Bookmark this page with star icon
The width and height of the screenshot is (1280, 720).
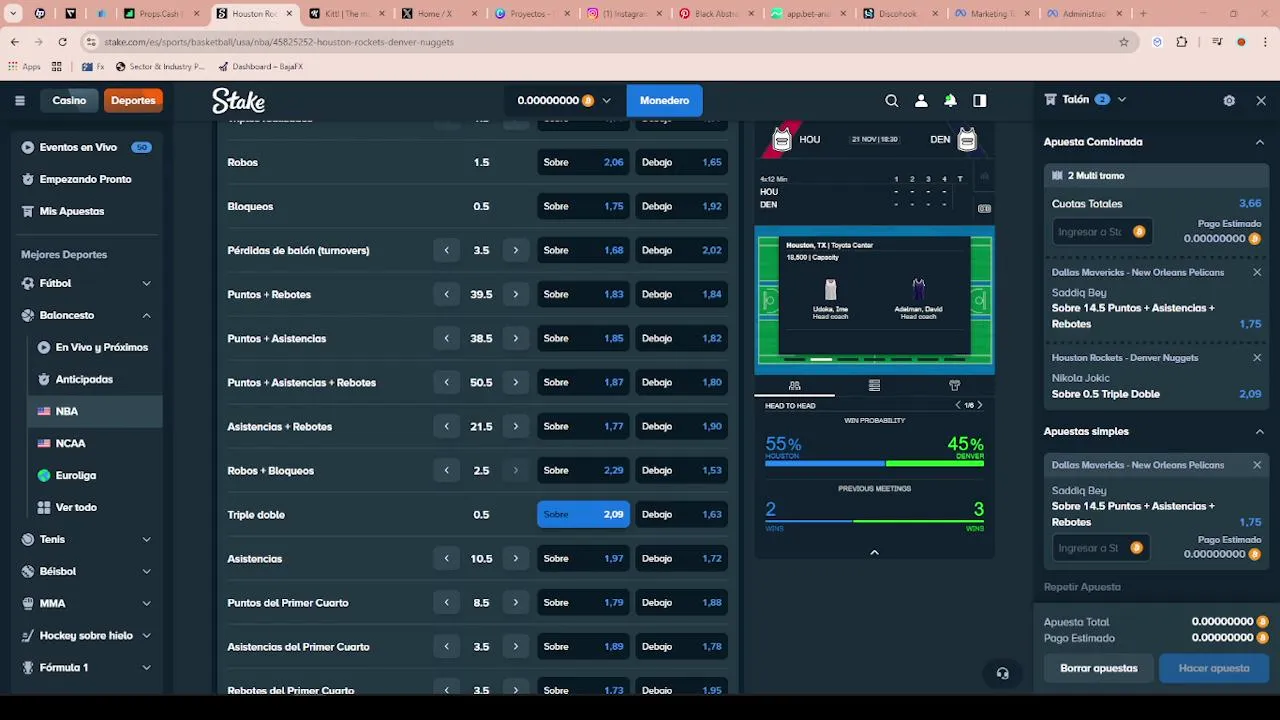[x=1124, y=42]
